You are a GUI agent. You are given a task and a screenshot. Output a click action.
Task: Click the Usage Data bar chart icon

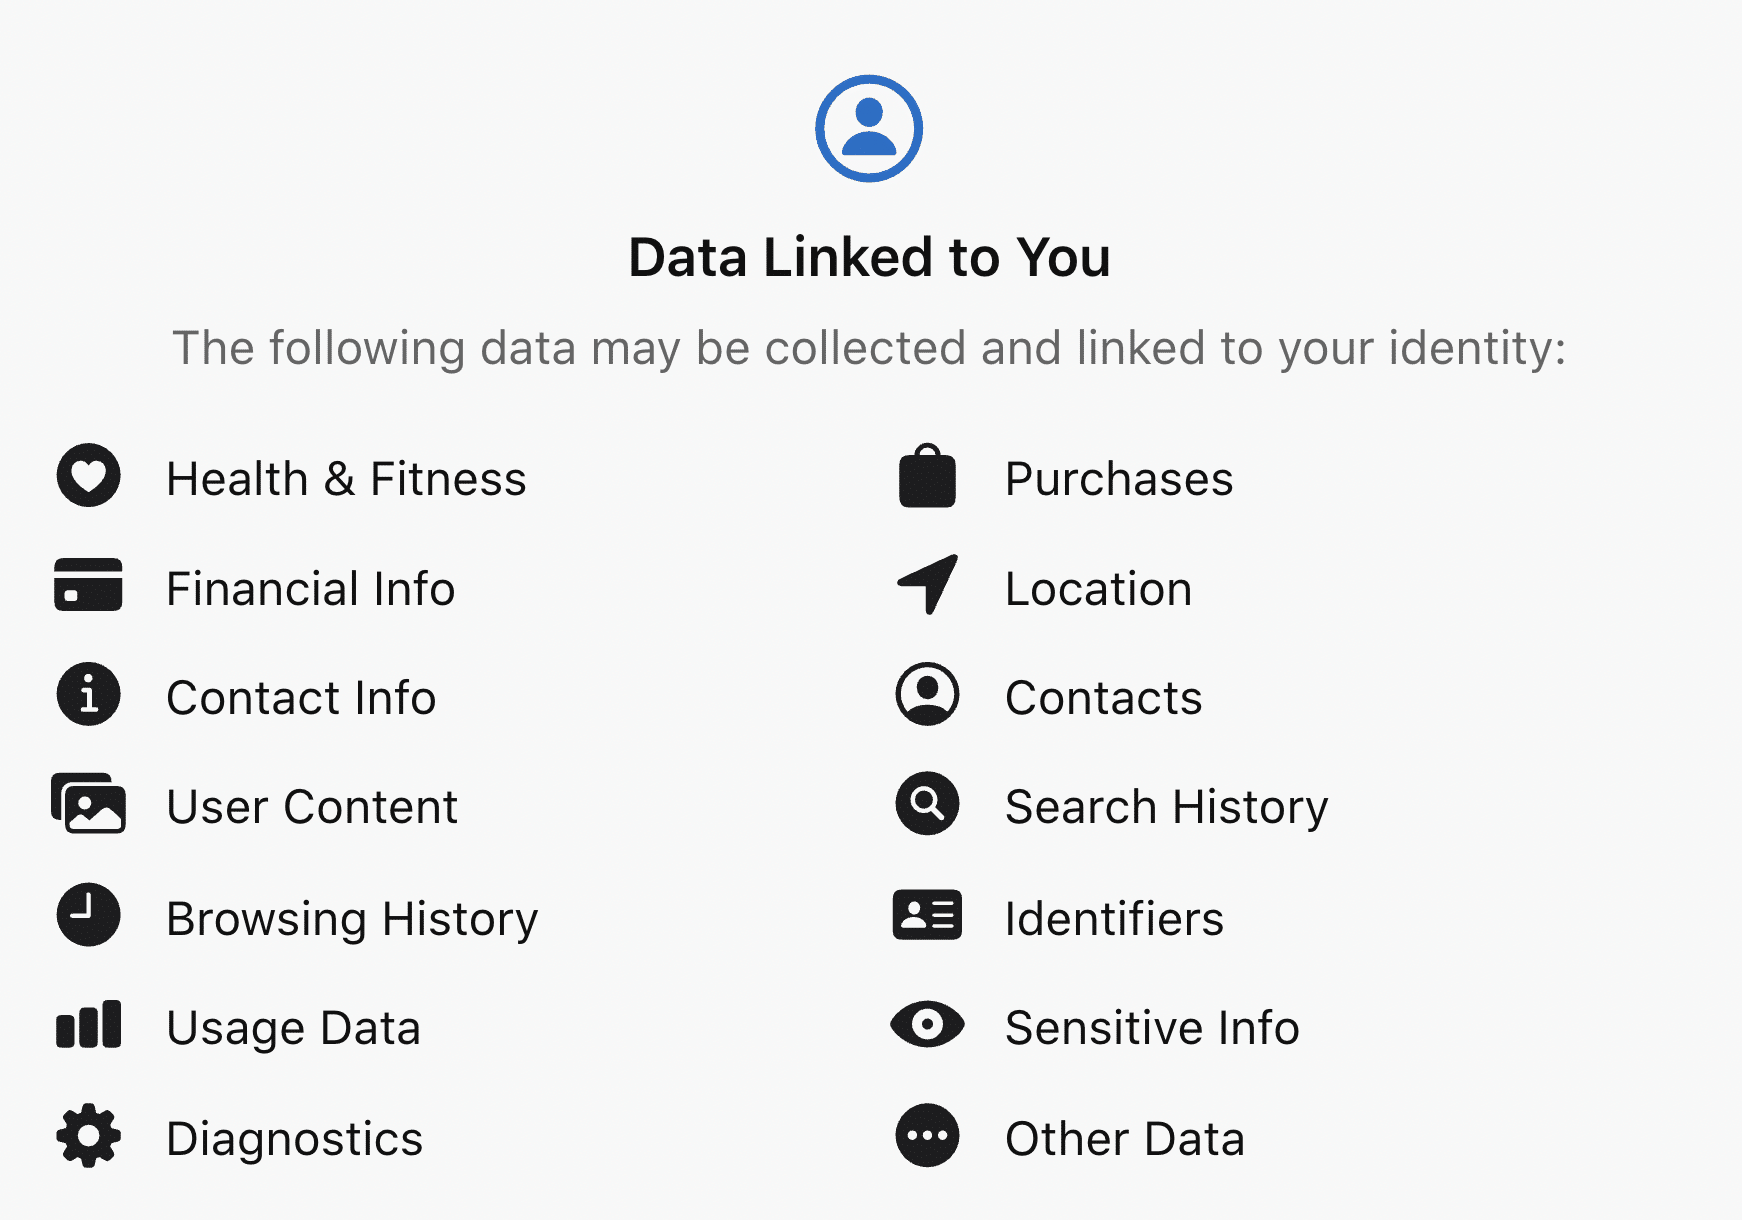coord(89,1025)
